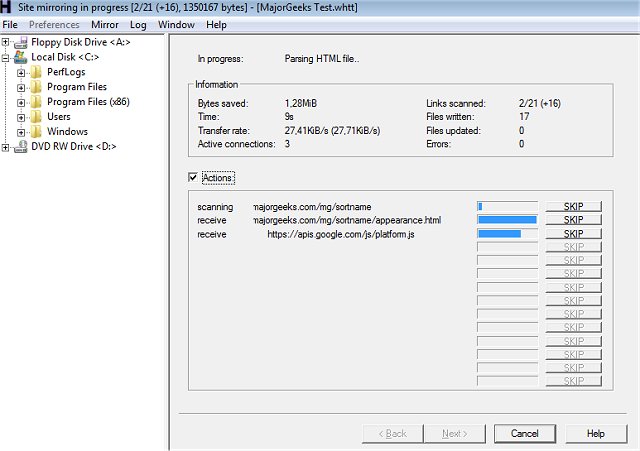Expand the Program Files (x86) node
Screen dimensions: 640x451
(21, 102)
